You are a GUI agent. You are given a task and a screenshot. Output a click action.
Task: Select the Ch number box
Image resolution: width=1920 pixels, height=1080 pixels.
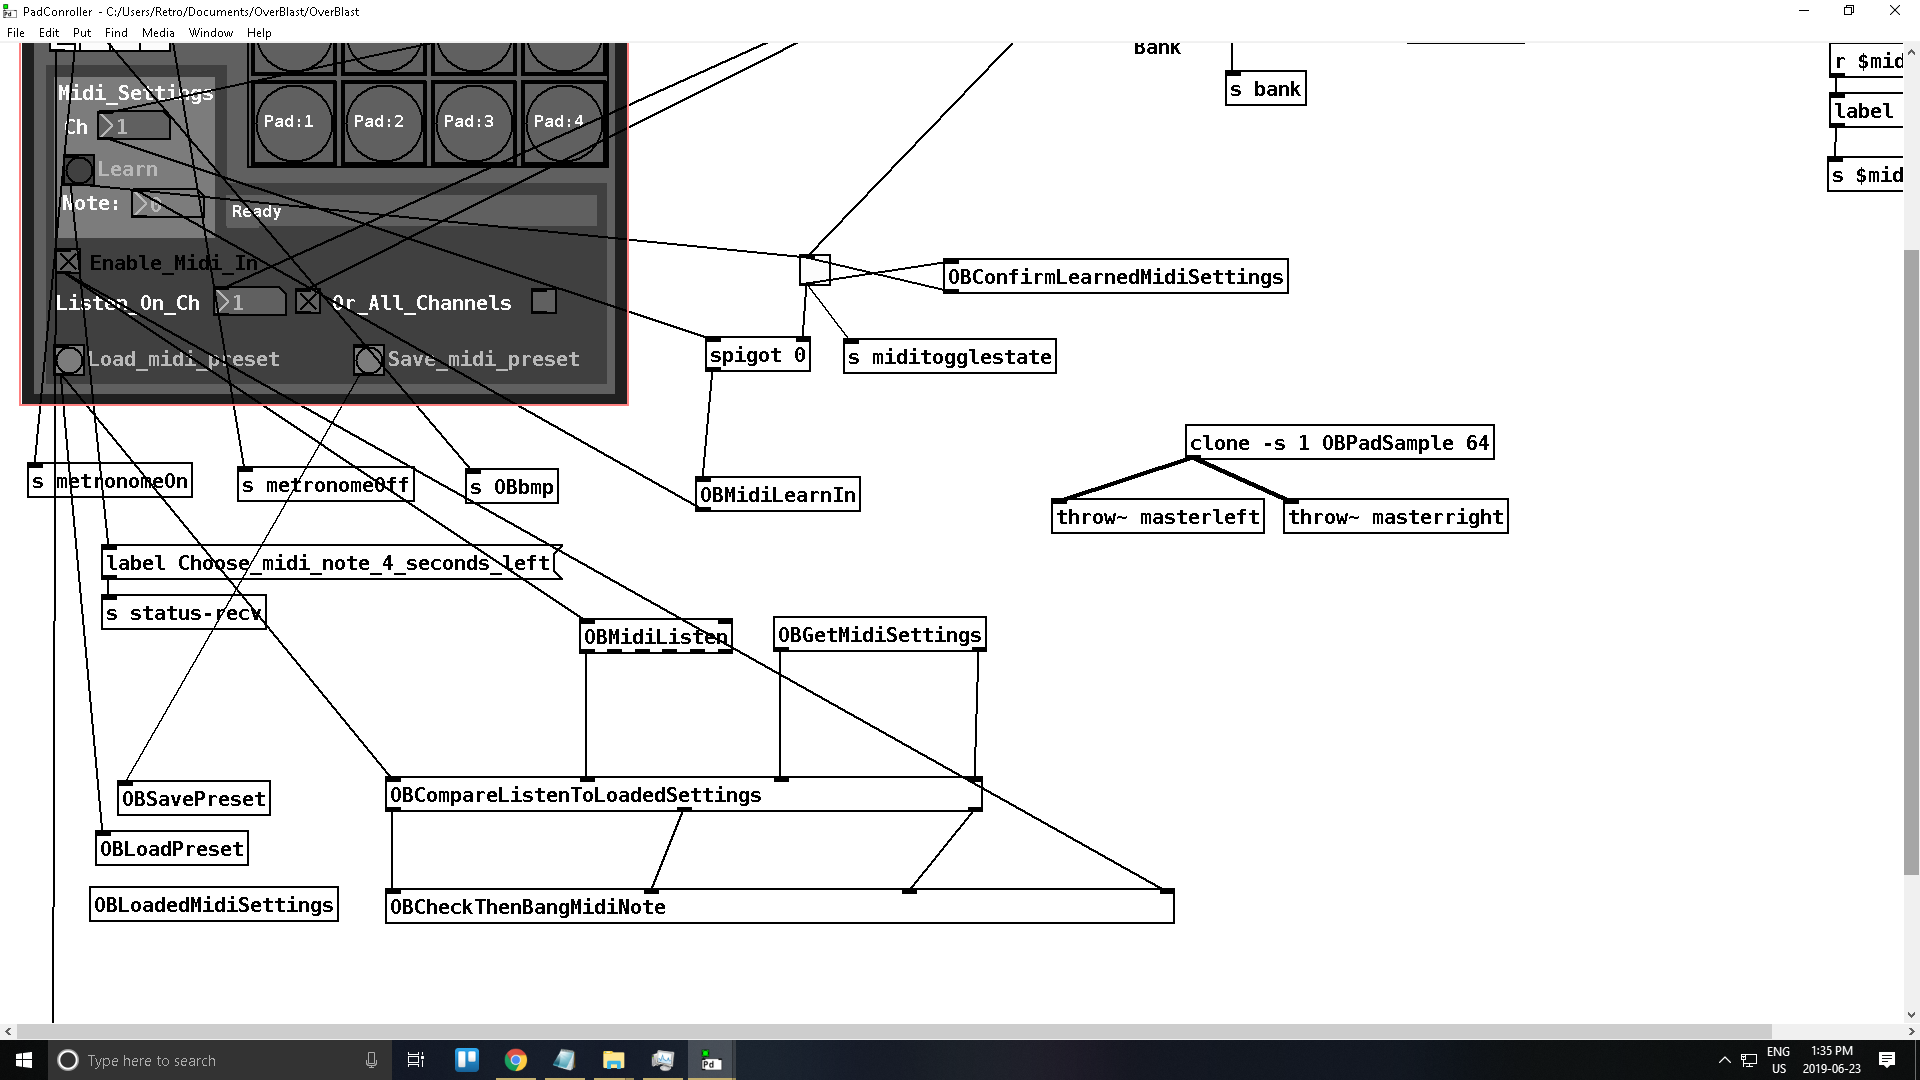[x=134, y=127]
